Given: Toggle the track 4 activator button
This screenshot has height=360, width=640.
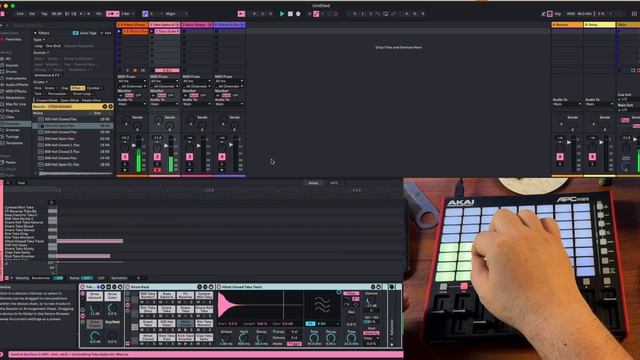Looking at the screenshot, I should [222, 157].
